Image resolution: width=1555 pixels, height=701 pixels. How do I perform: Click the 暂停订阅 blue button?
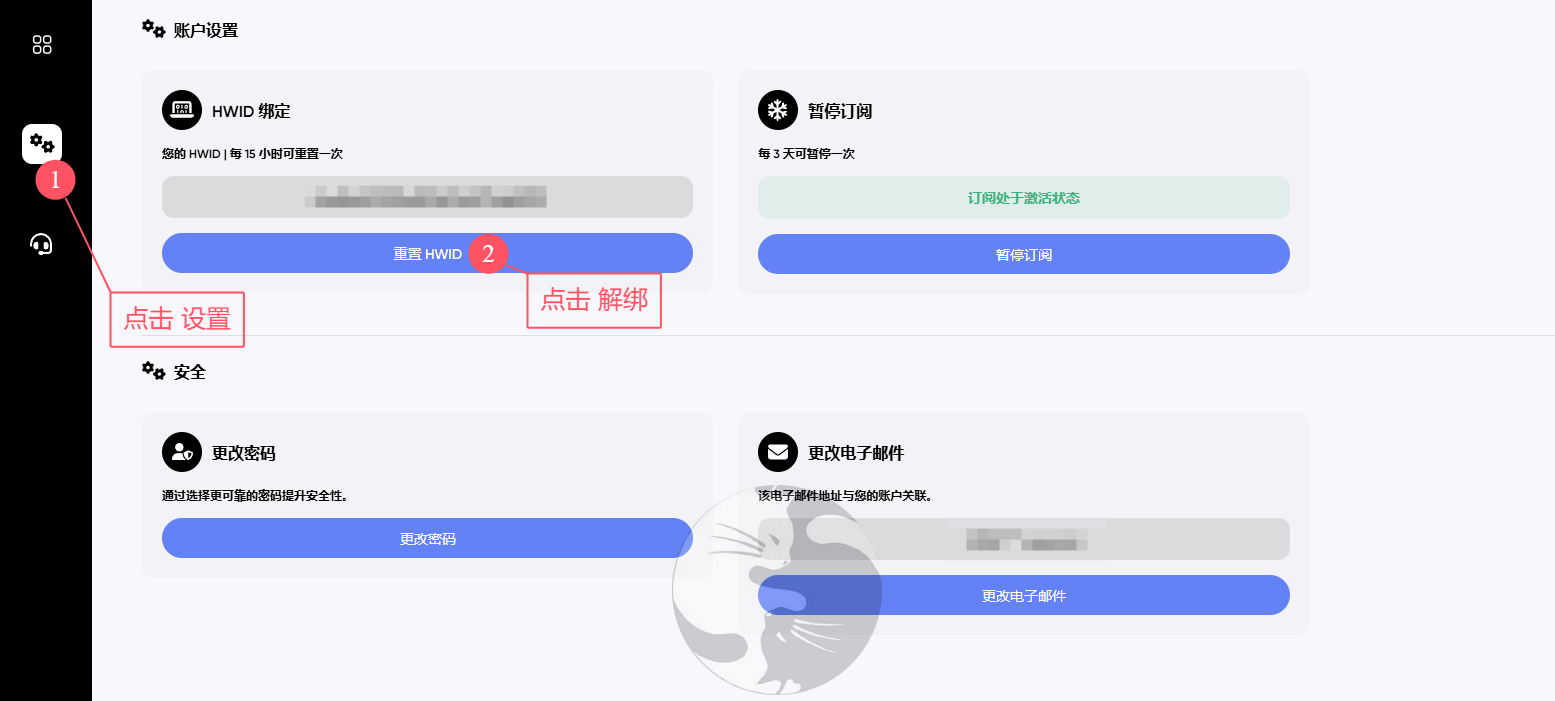1024,254
